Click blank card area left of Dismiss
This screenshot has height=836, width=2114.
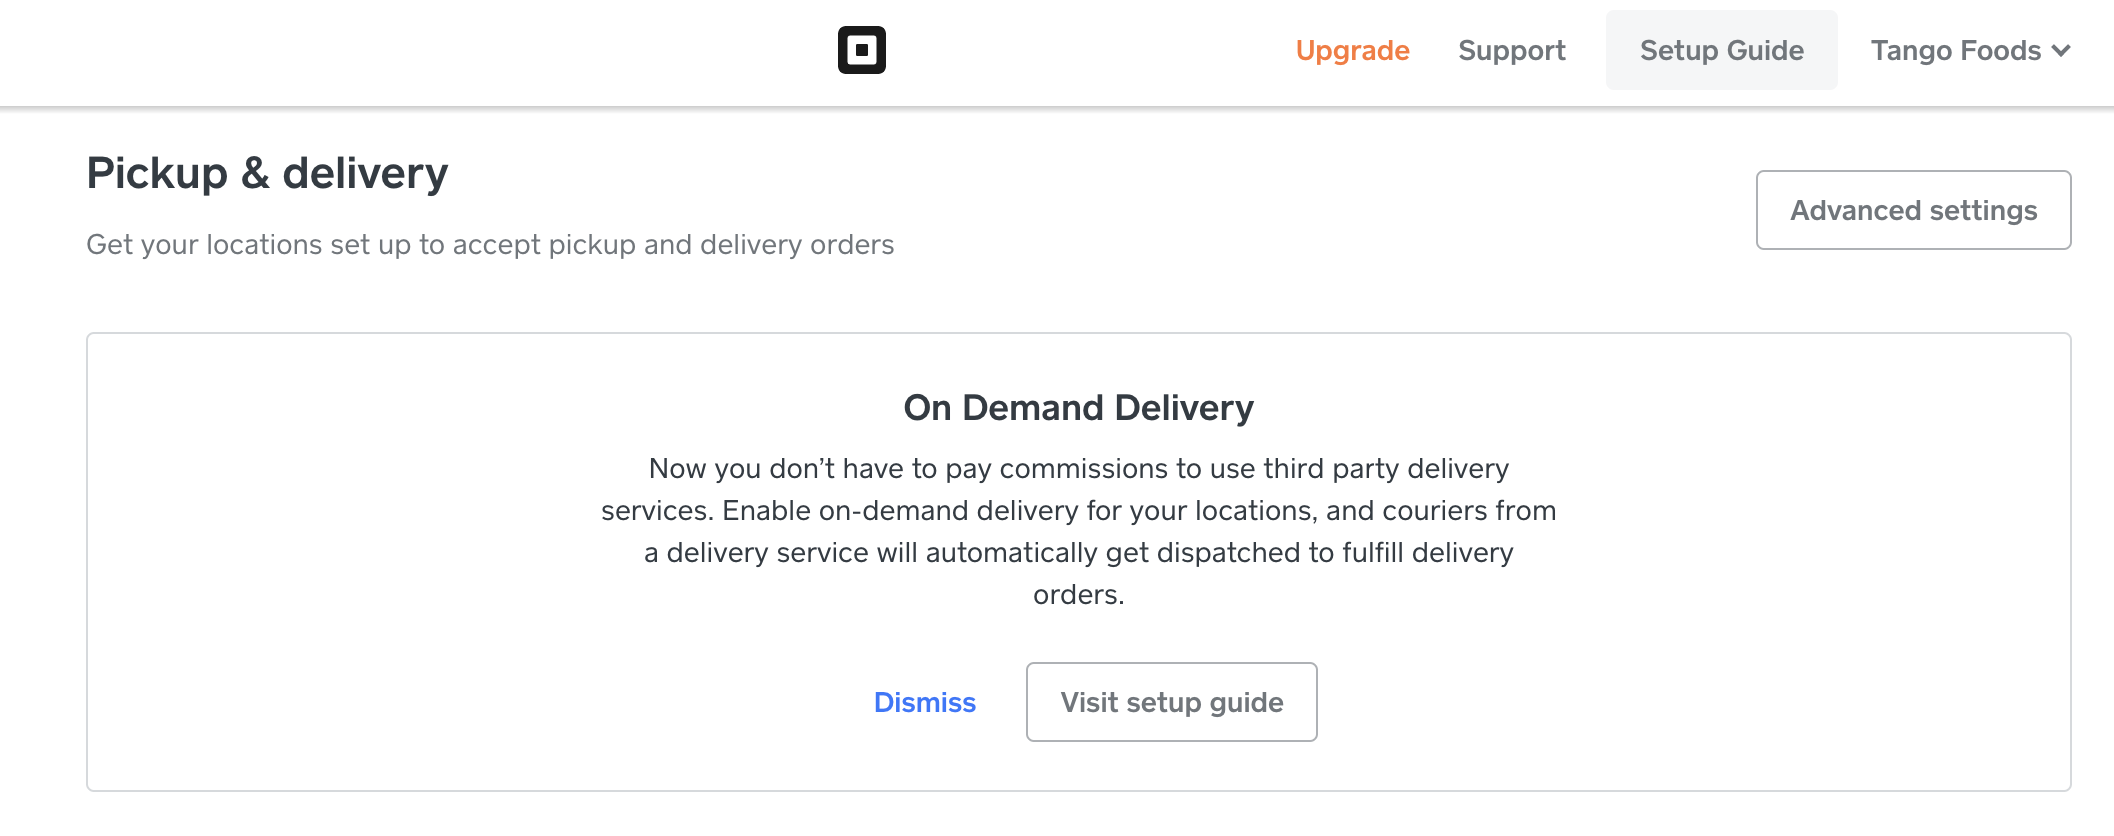(450, 703)
